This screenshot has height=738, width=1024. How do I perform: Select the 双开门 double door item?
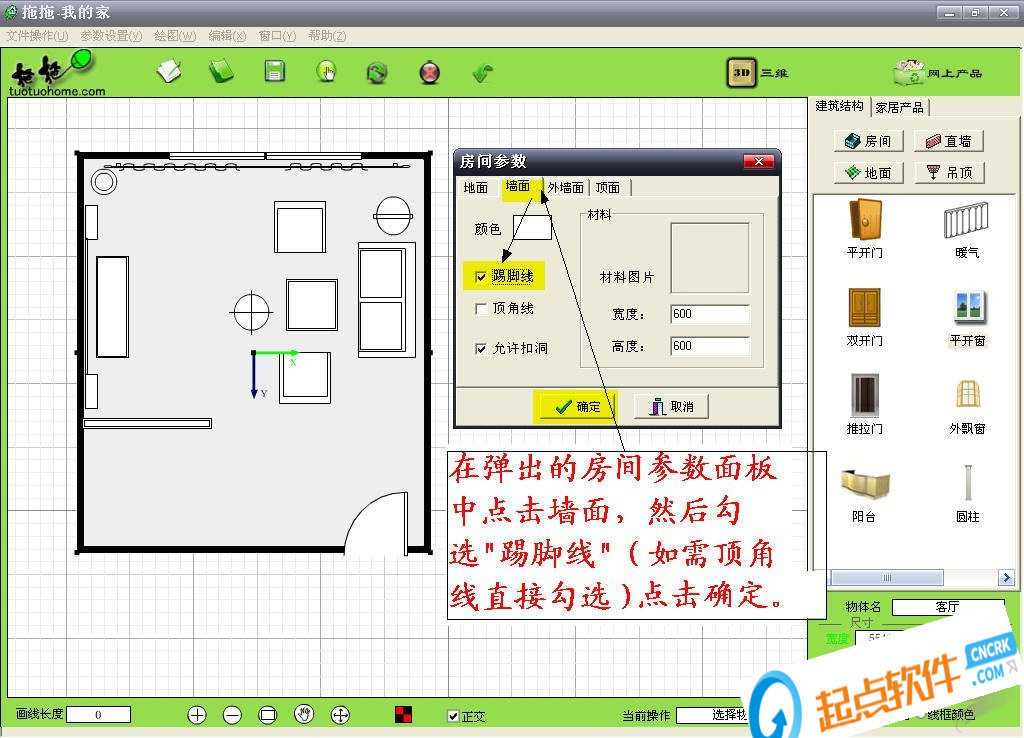tap(865, 317)
